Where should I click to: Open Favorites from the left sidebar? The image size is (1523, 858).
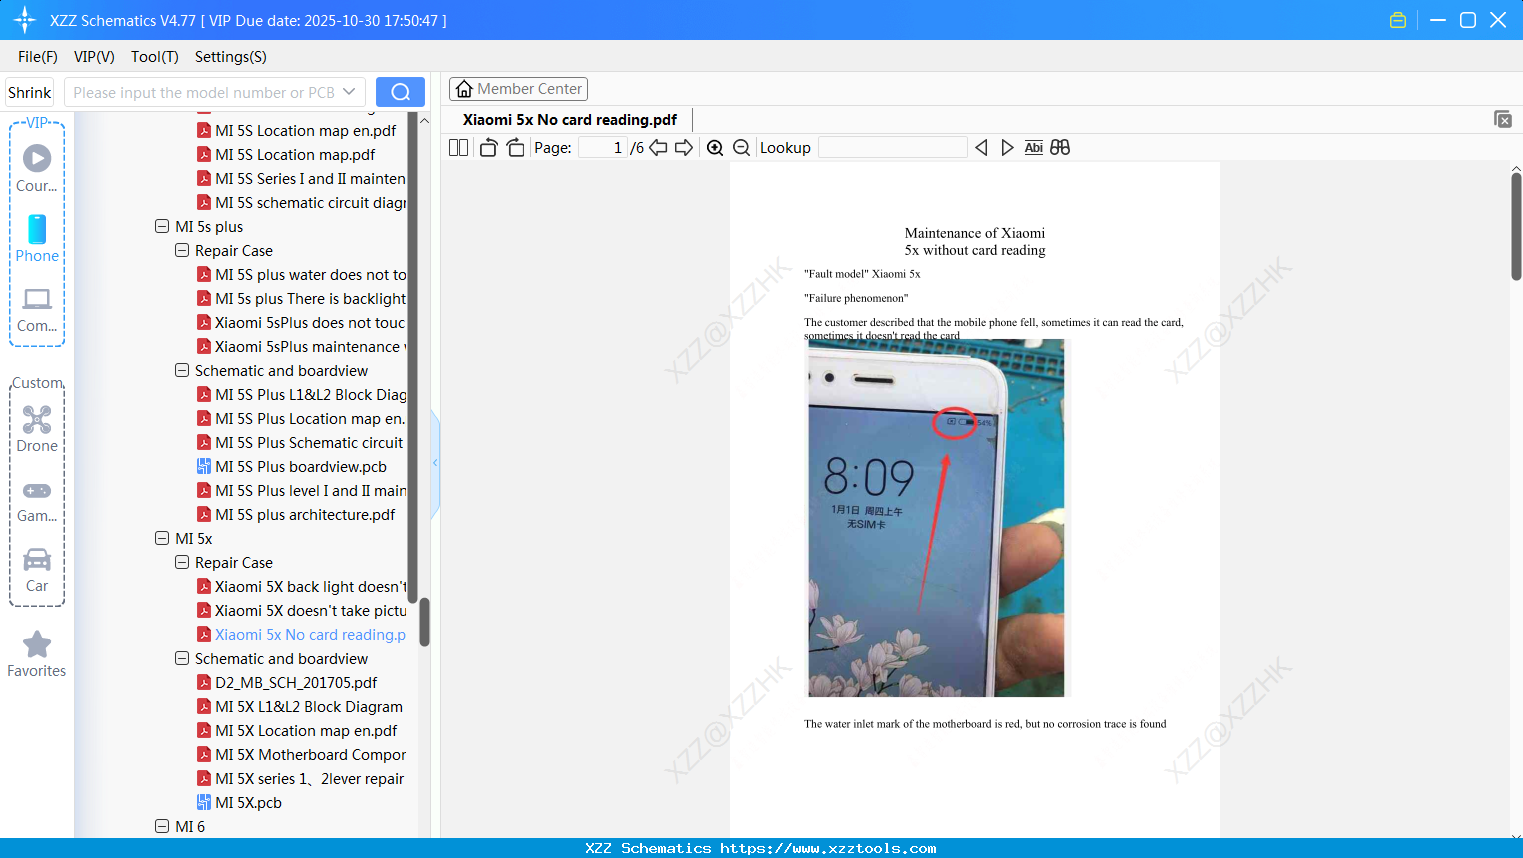tap(36, 652)
